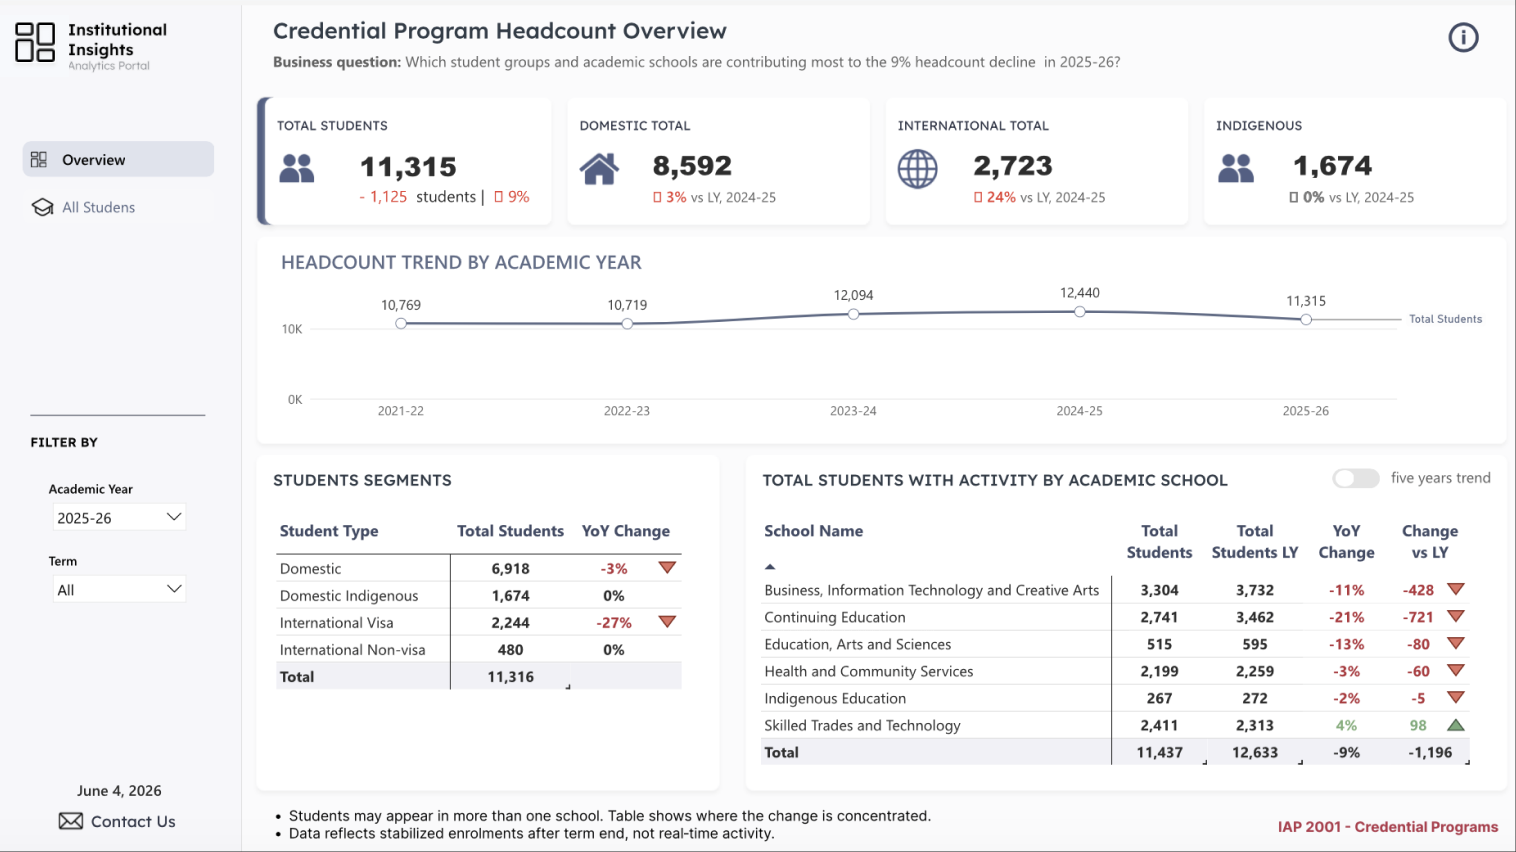Viewport: 1516px width, 852px height.
Task: Select the Domestic Indigenous row label
Action: (x=349, y=595)
